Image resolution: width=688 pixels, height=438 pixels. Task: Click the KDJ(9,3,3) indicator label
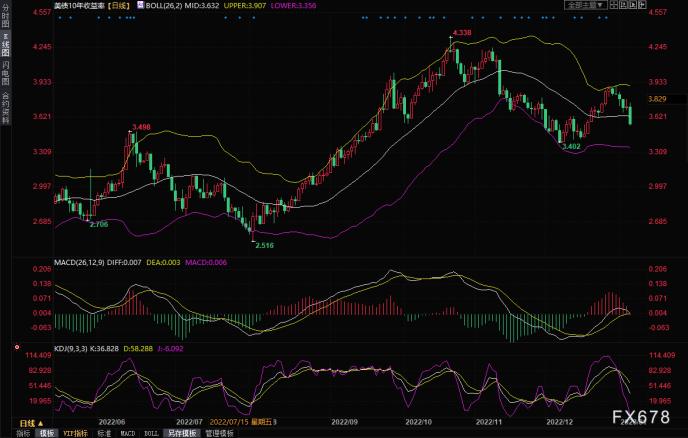[71, 348]
